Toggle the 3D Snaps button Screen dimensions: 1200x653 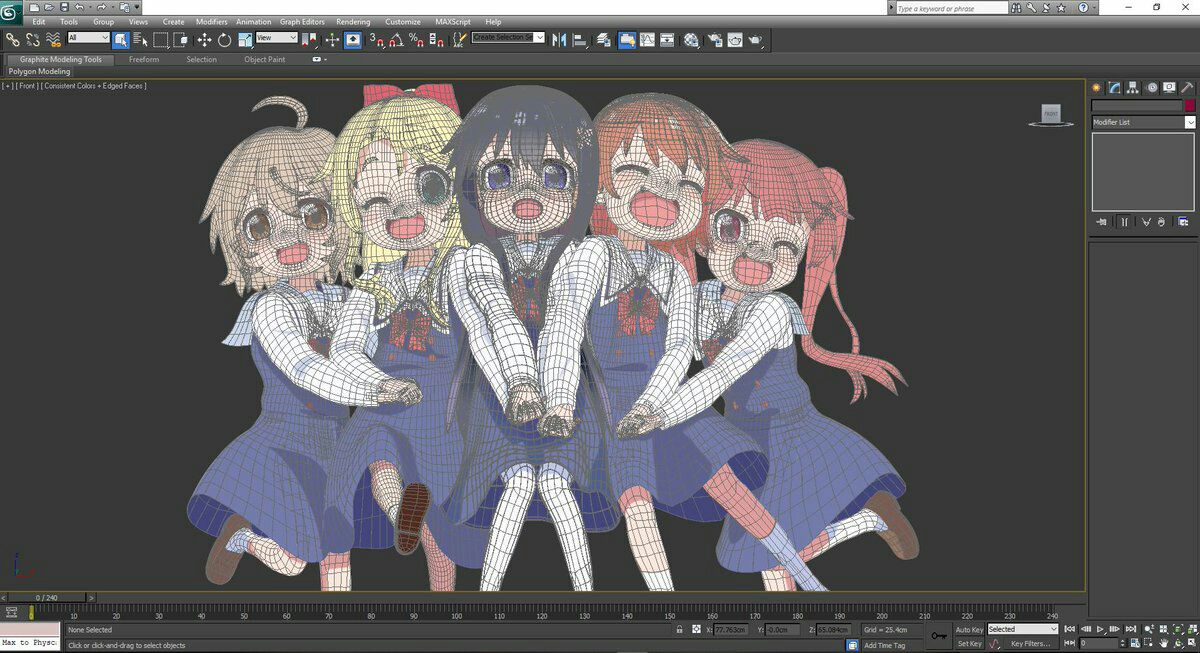378,40
